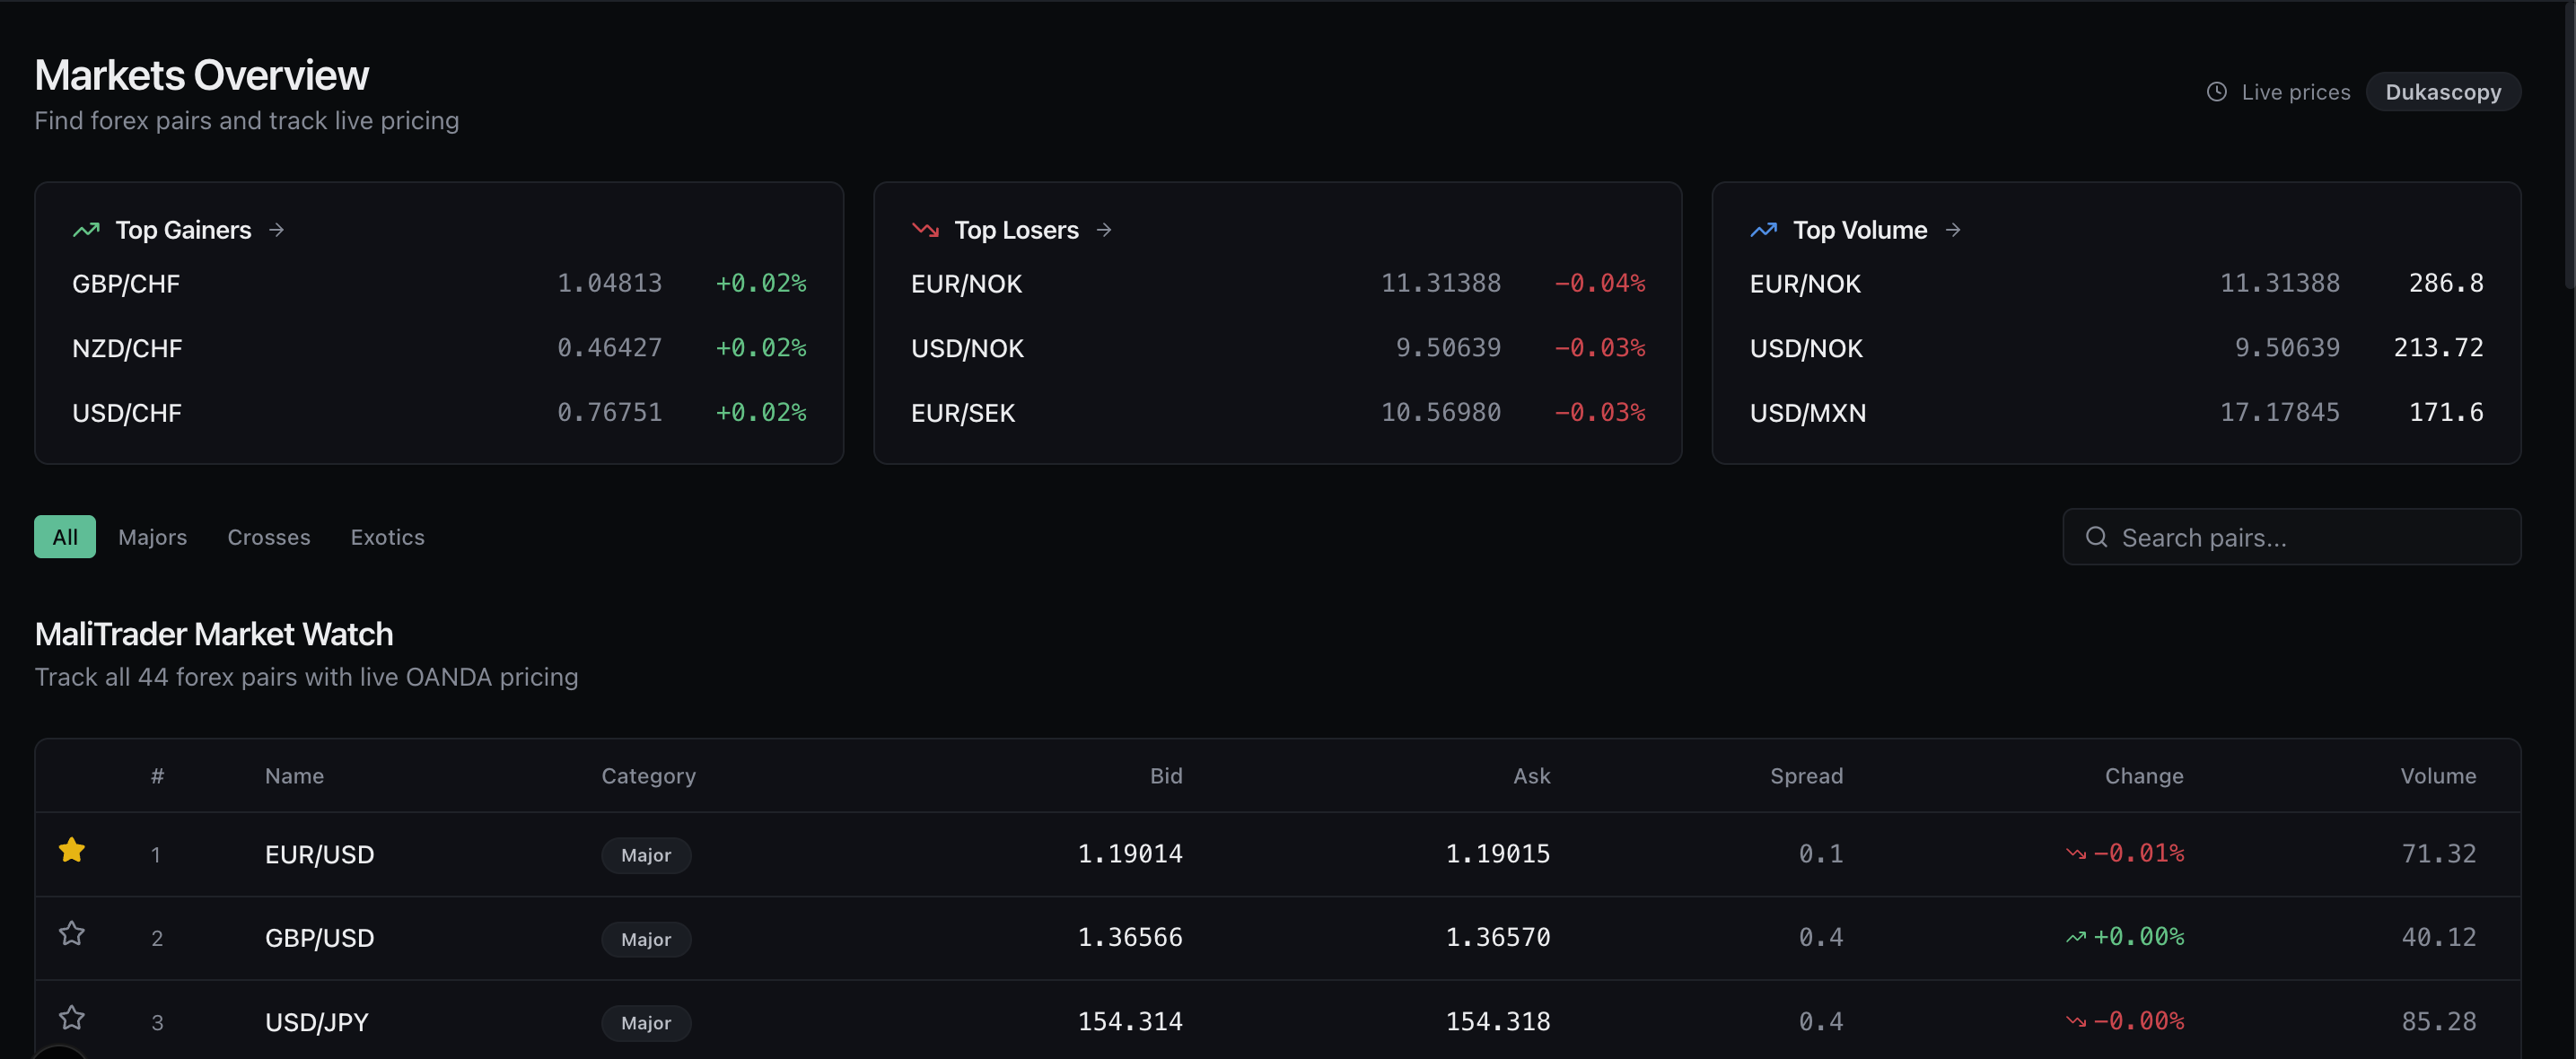Select the Crosses category filter
The height and width of the screenshot is (1059, 2576).
click(x=268, y=536)
